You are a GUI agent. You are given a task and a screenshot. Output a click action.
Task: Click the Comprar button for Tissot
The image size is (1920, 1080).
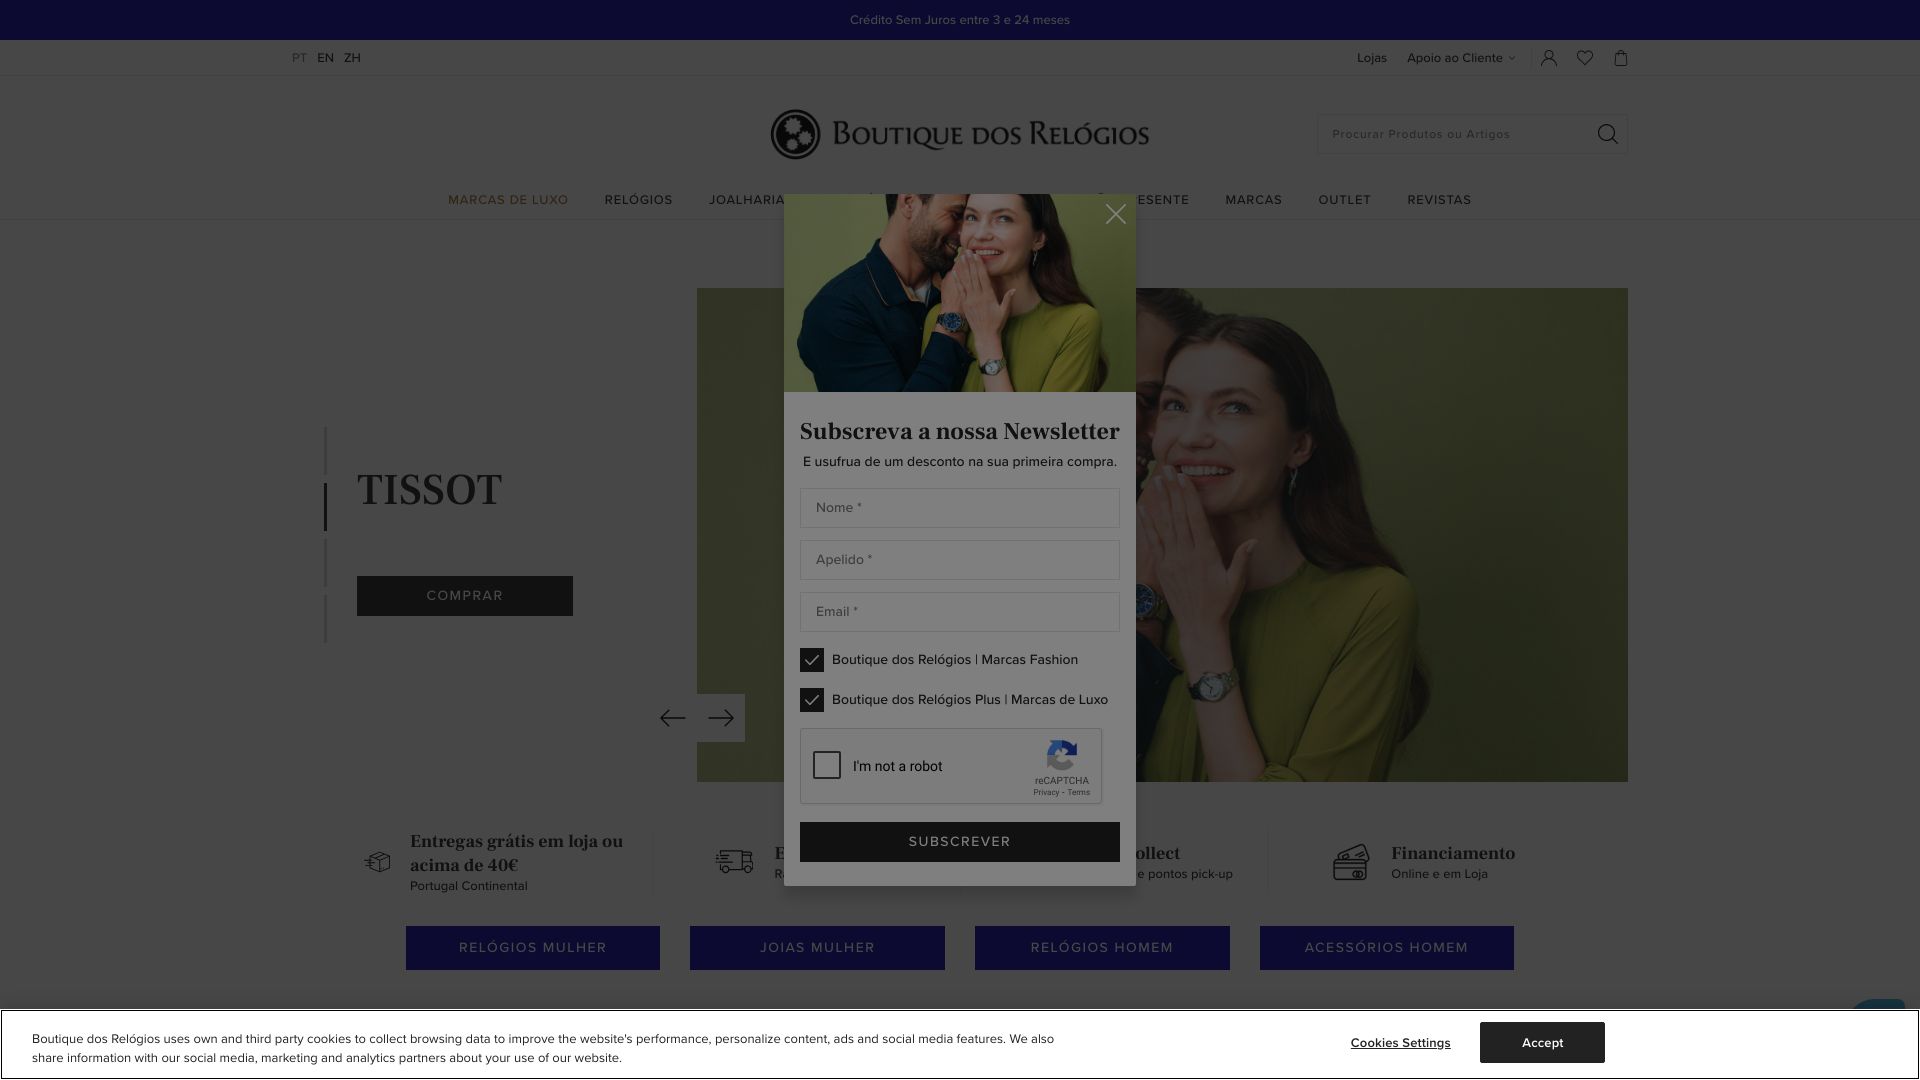[465, 596]
